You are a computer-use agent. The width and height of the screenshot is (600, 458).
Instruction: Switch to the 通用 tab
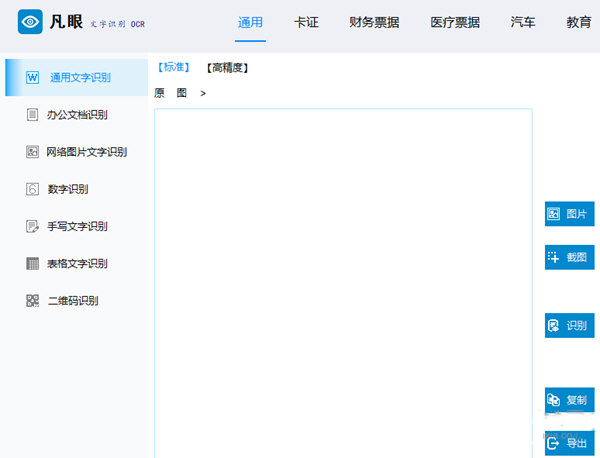[x=250, y=22]
